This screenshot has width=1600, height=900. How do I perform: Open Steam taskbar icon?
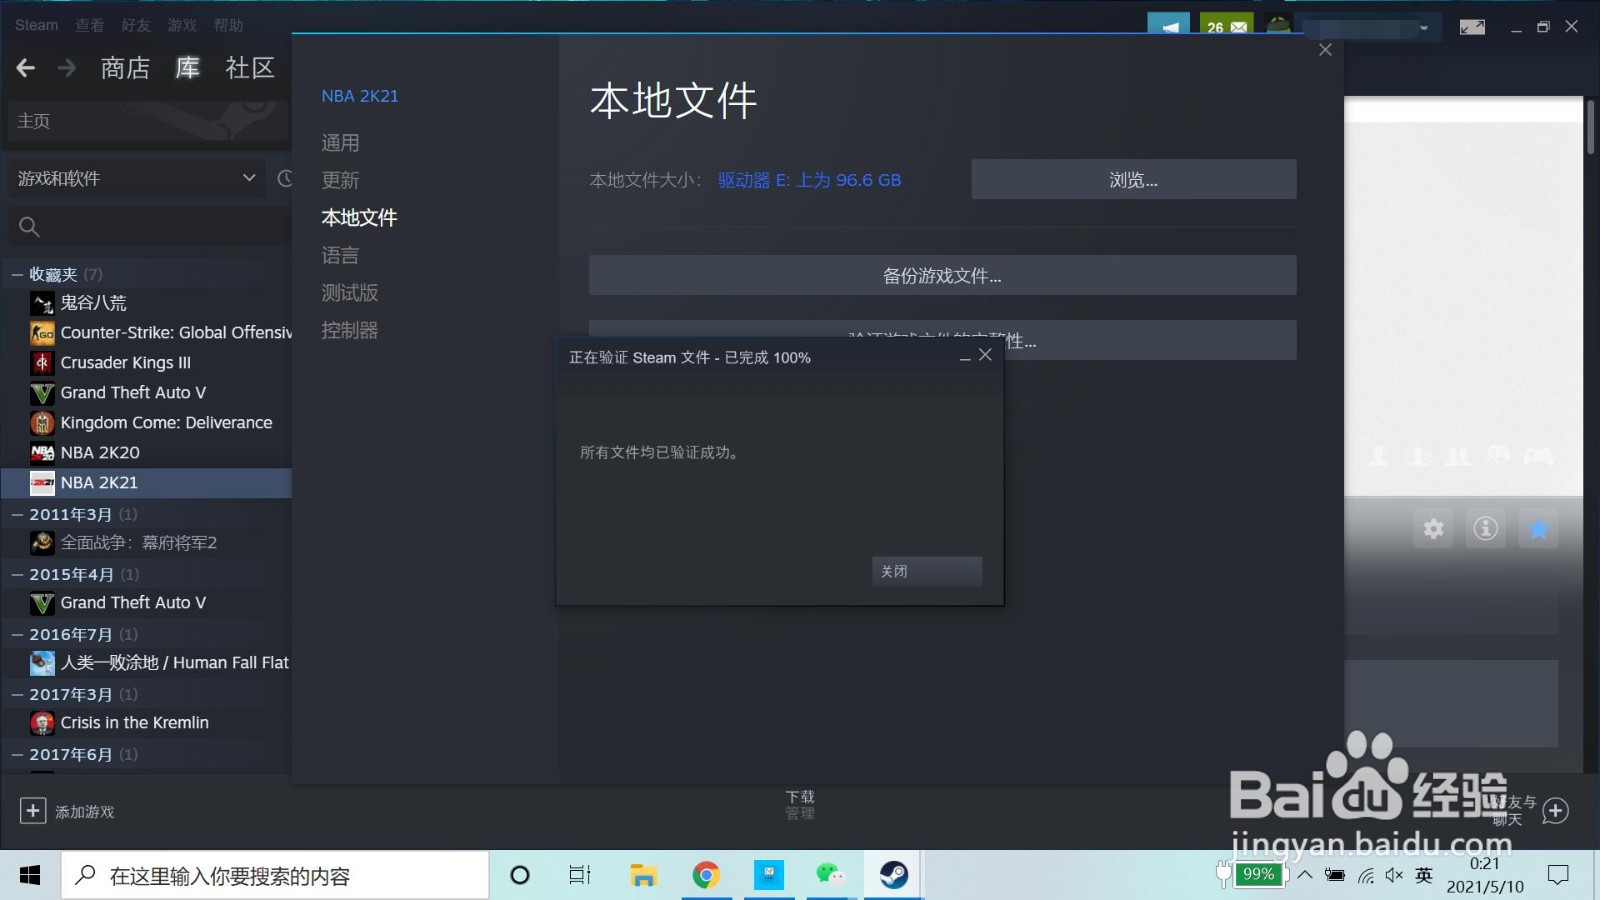coord(894,876)
